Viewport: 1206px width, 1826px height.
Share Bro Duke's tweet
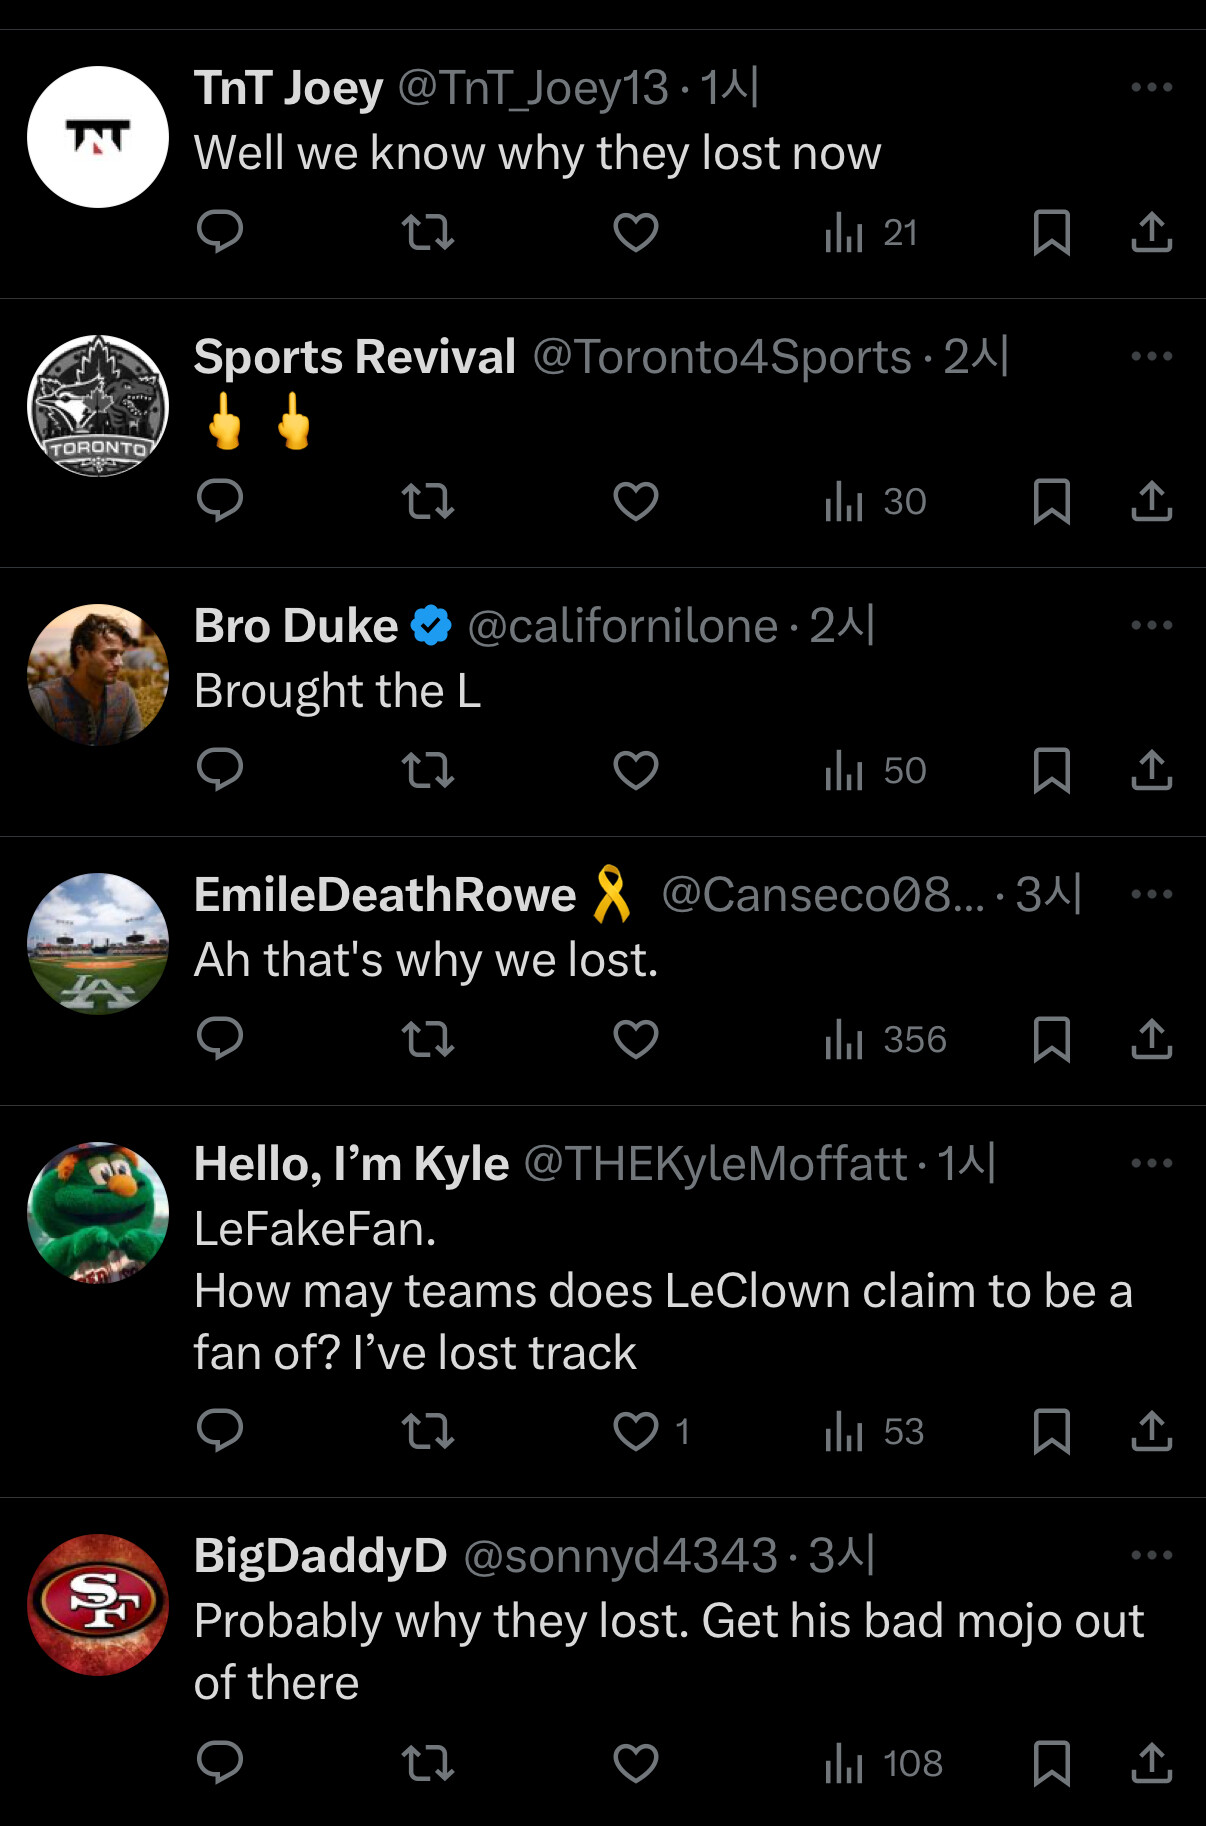(x=1152, y=770)
